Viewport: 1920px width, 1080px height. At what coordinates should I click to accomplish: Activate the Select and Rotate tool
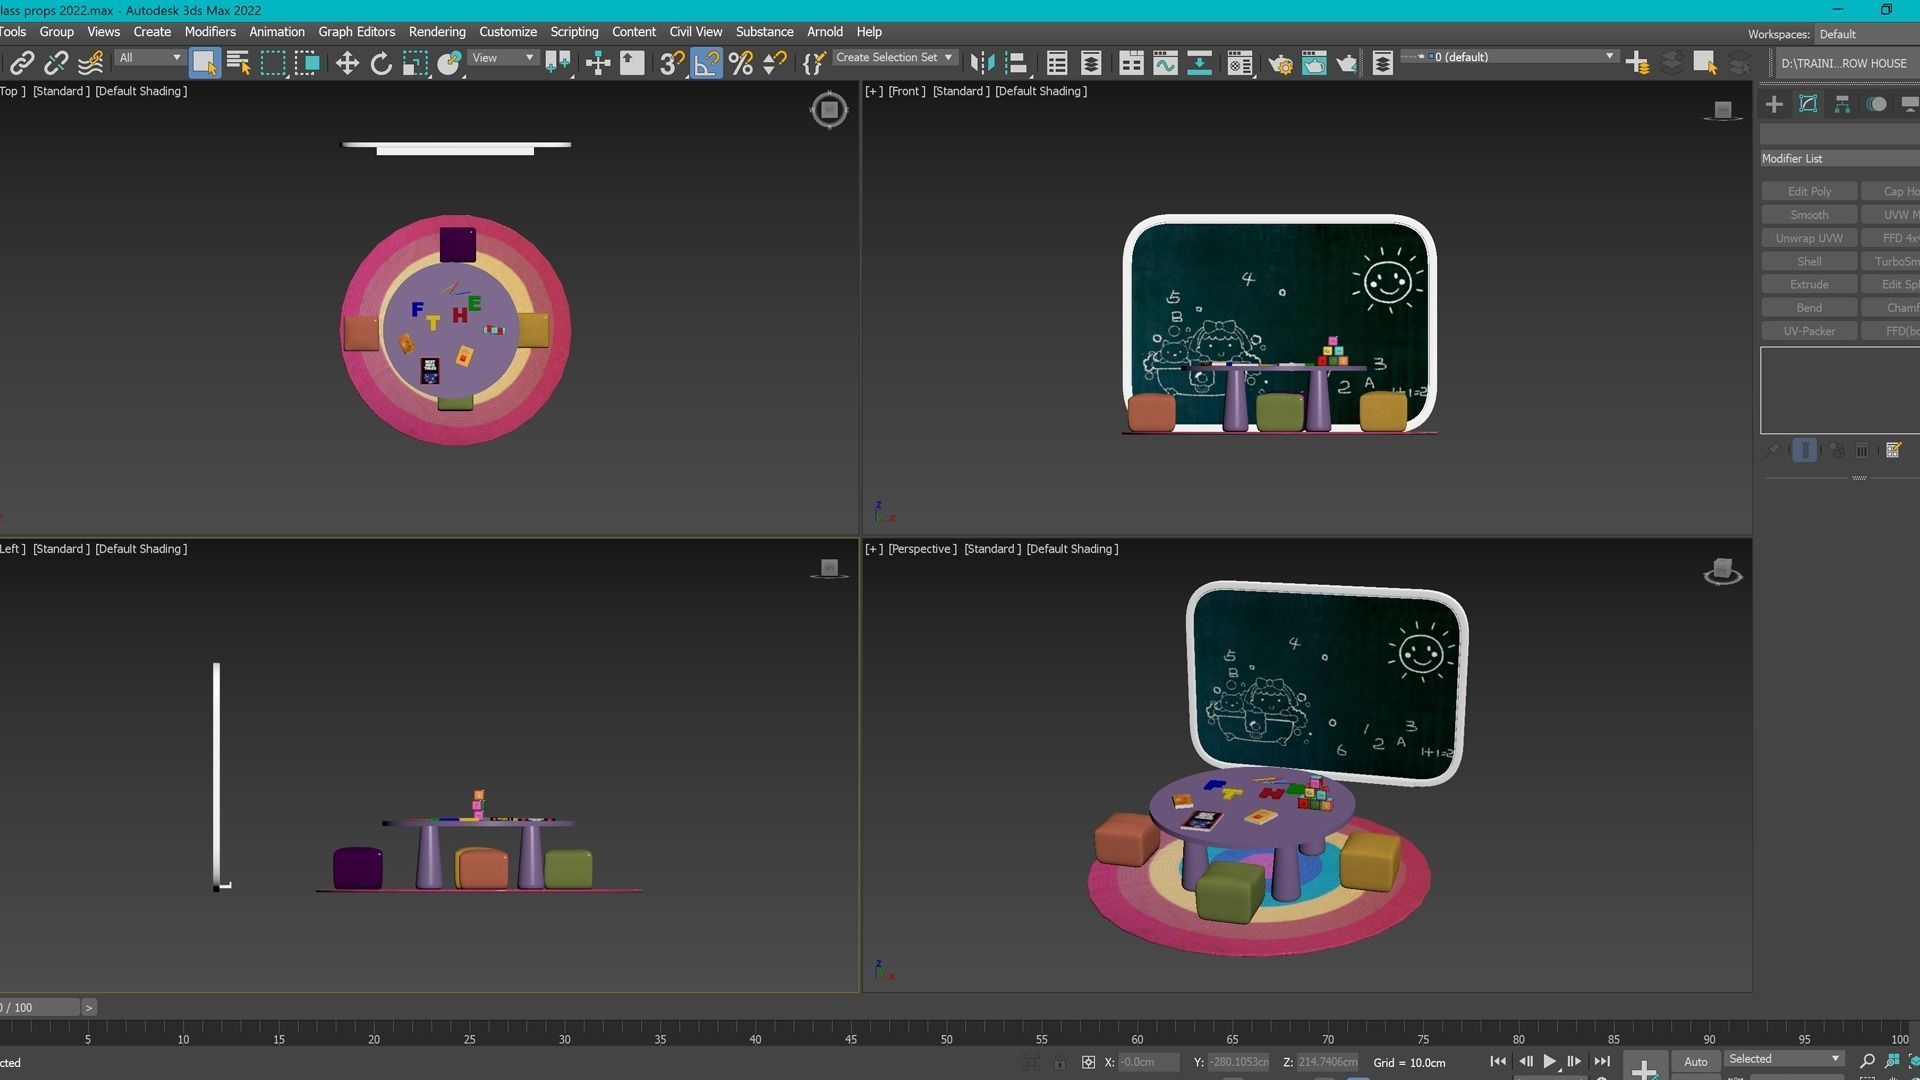coord(380,64)
